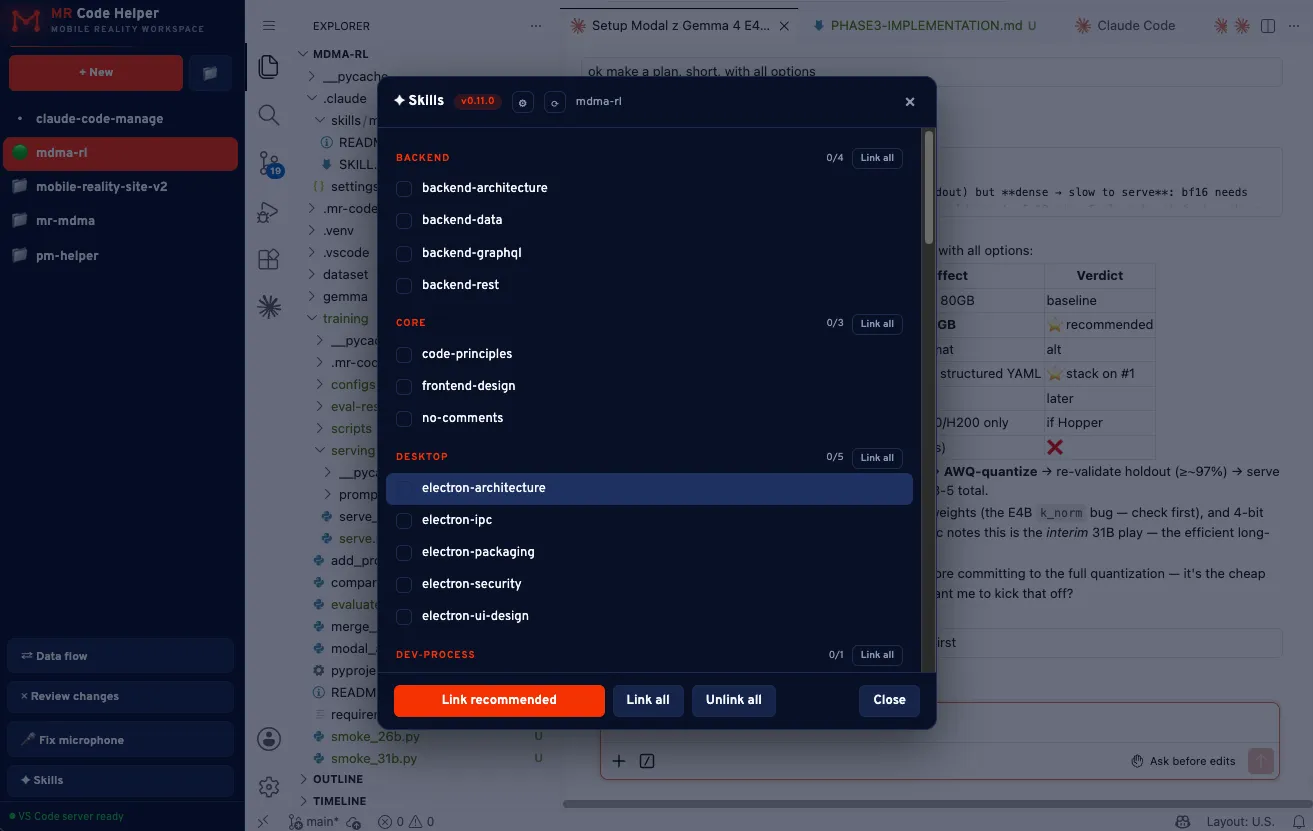Screen dimensions: 1313x831
Task: Click Link all for the BACKEND group
Action: pos(877,158)
